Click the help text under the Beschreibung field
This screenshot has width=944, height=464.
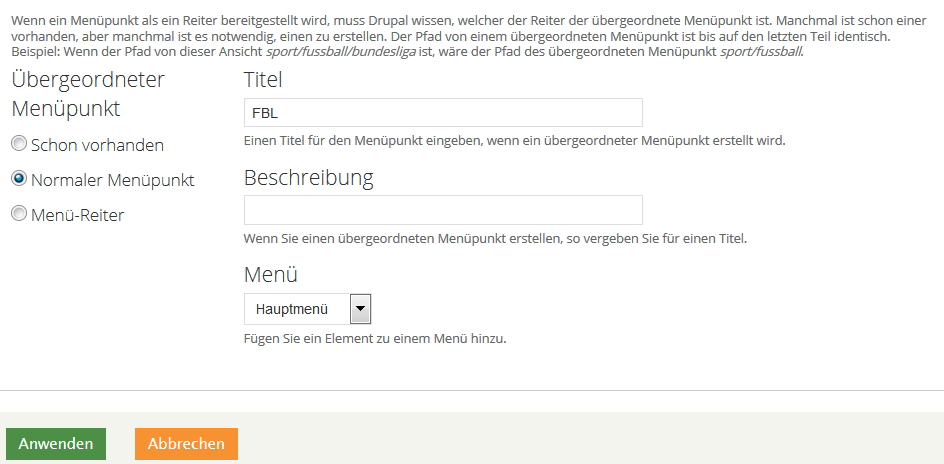point(495,239)
